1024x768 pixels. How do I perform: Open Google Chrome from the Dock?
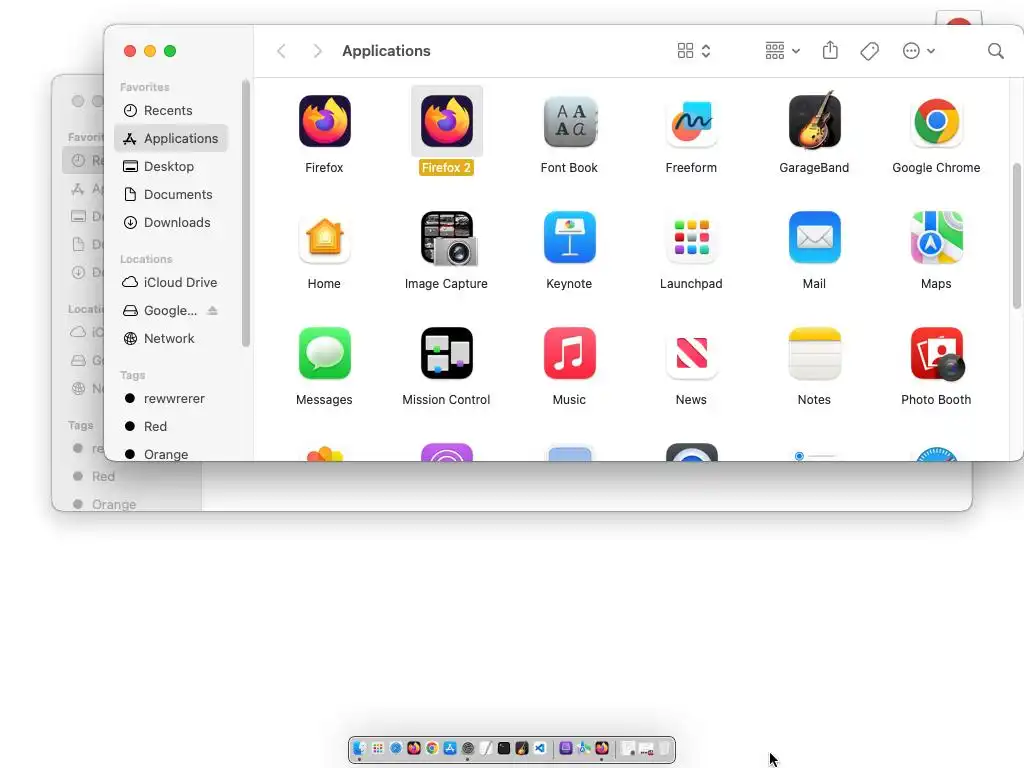click(x=432, y=748)
